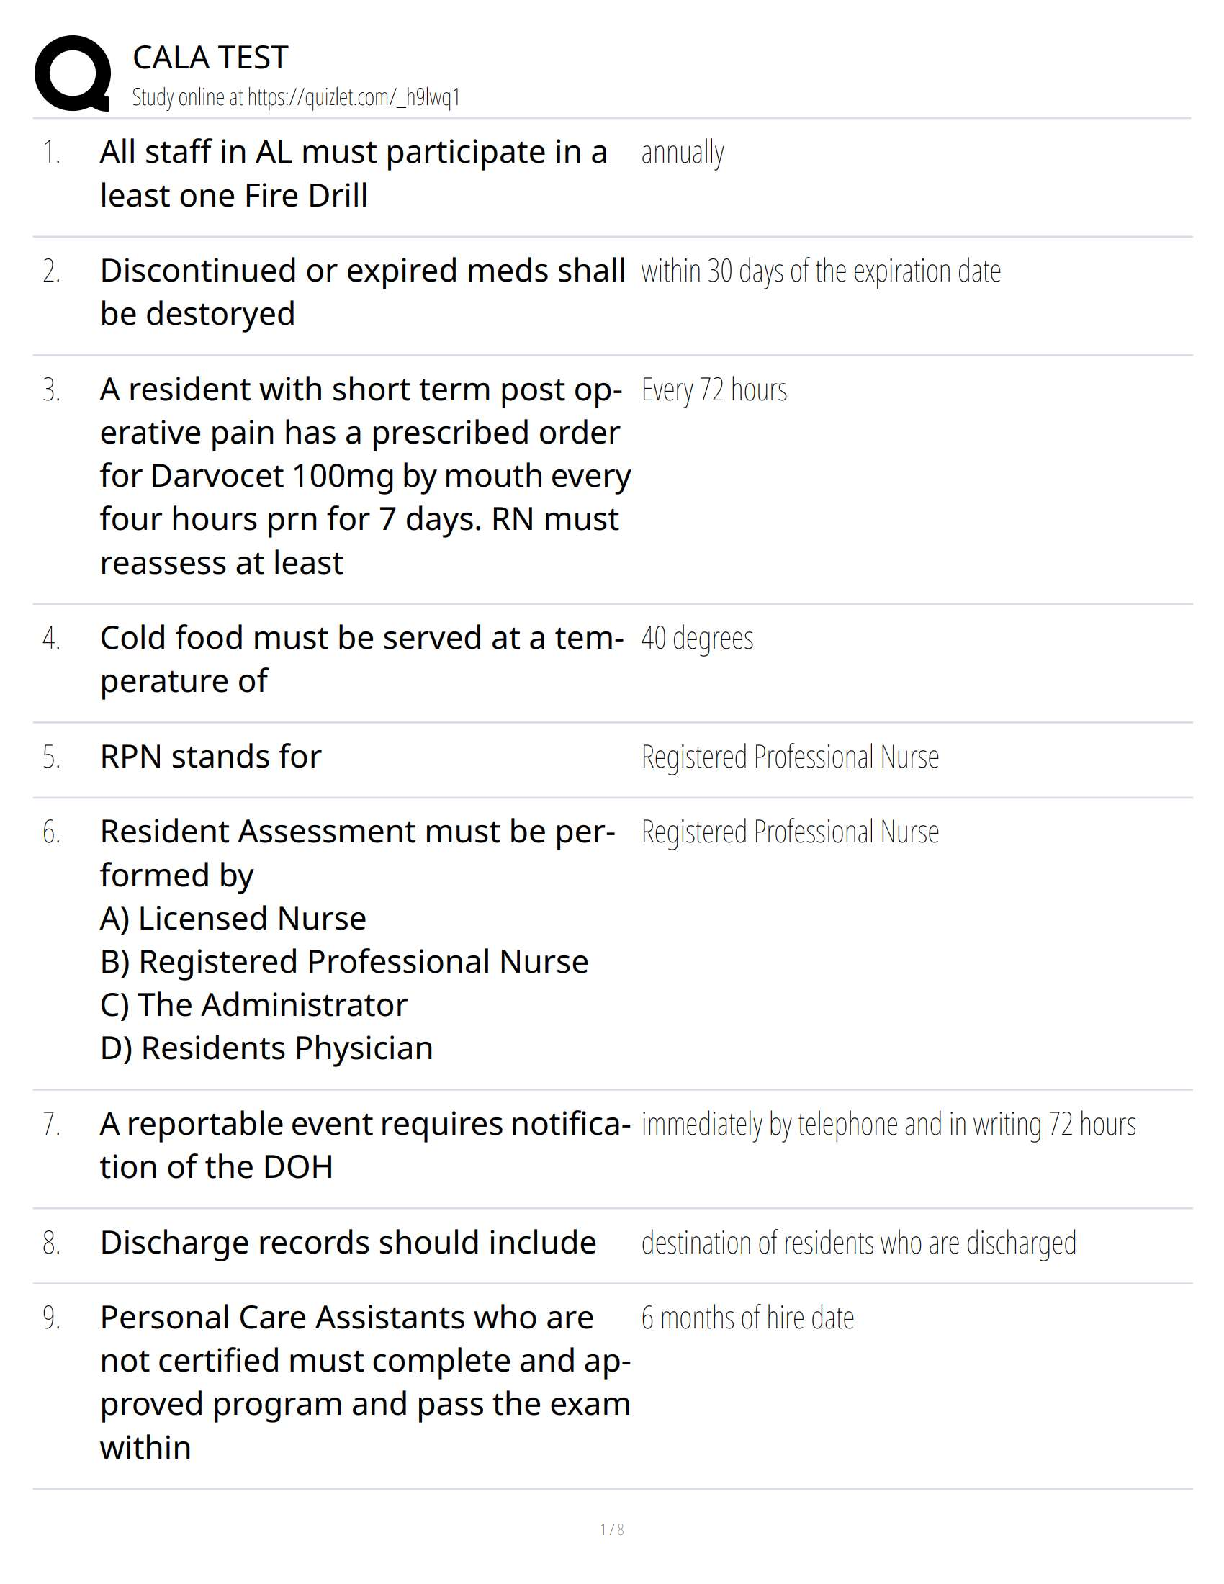Click the page number 1 / 8 footer

pyautogui.click(x=612, y=1529)
